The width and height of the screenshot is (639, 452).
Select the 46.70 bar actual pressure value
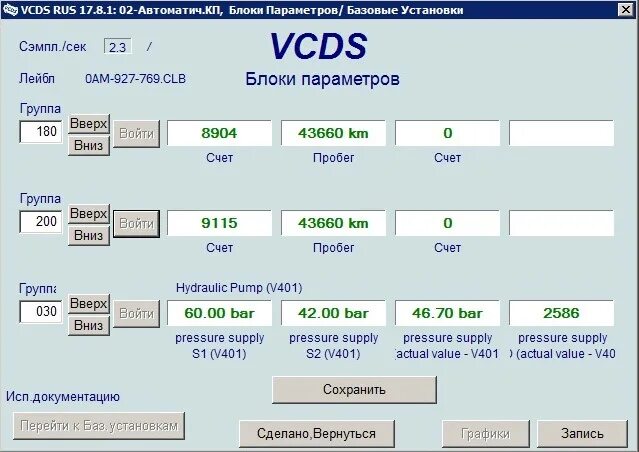tap(447, 313)
